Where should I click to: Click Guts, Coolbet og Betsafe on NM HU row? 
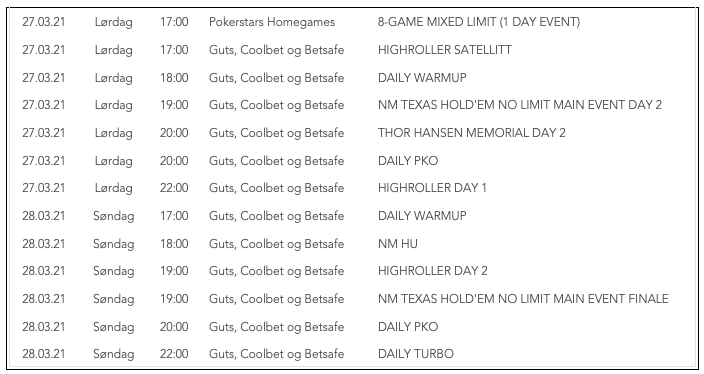276,244
